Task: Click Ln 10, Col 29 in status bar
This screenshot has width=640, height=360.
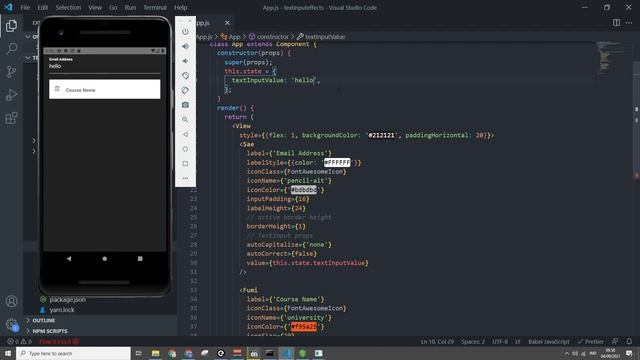Action: tap(437, 341)
